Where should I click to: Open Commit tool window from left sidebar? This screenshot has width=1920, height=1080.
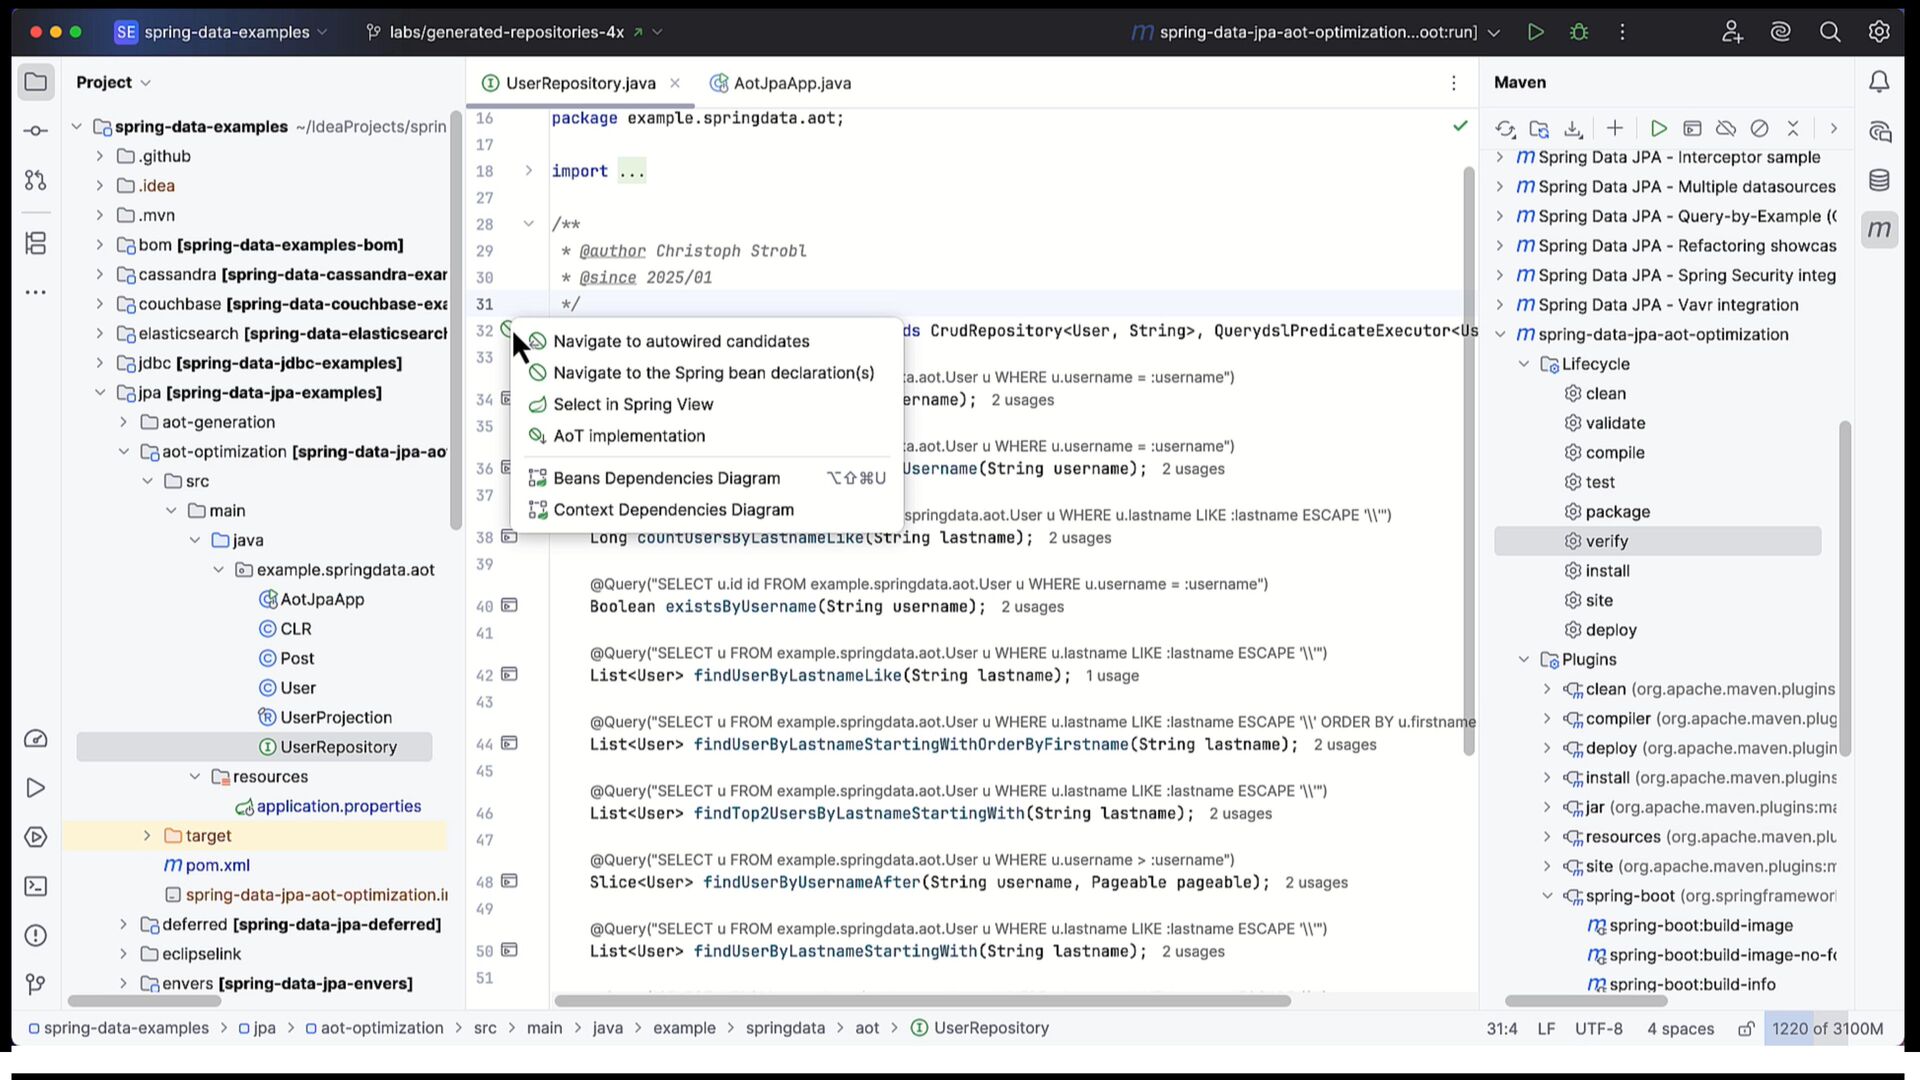coord(36,131)
